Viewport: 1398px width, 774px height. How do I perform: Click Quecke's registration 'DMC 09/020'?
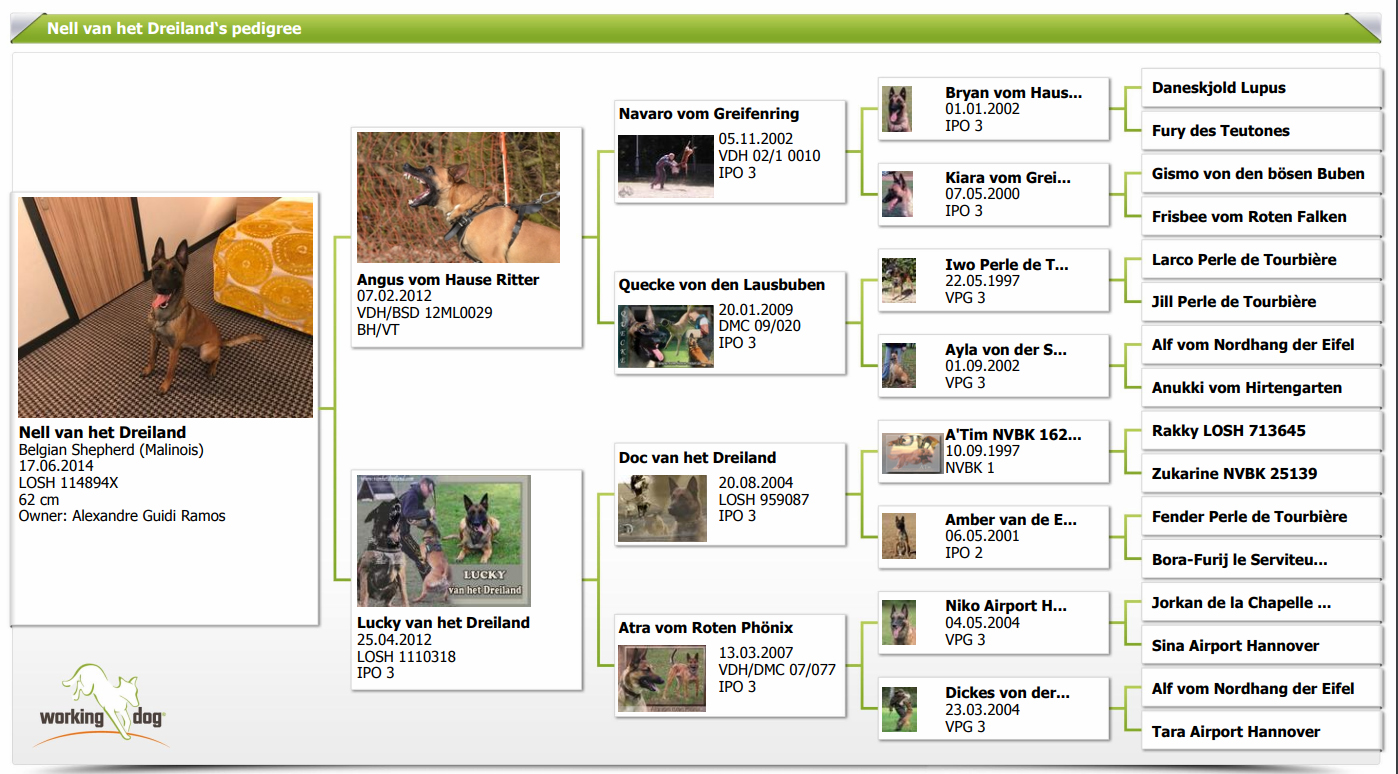(760, 326)
